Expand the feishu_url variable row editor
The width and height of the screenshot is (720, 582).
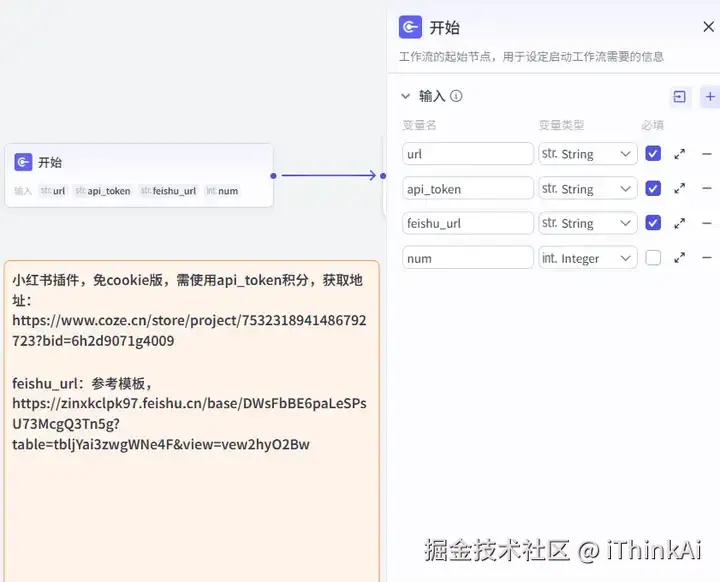680,223
